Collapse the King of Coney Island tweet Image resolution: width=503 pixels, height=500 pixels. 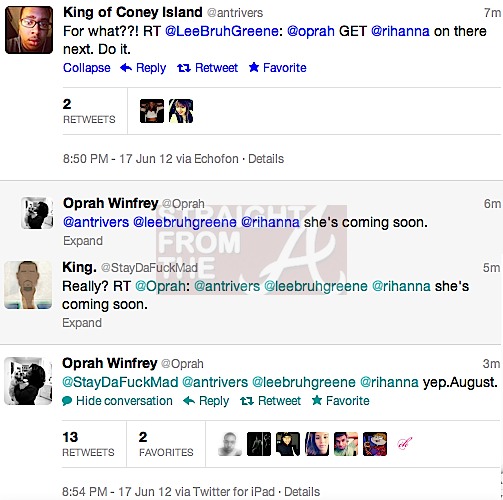click(x=87, y=68)
